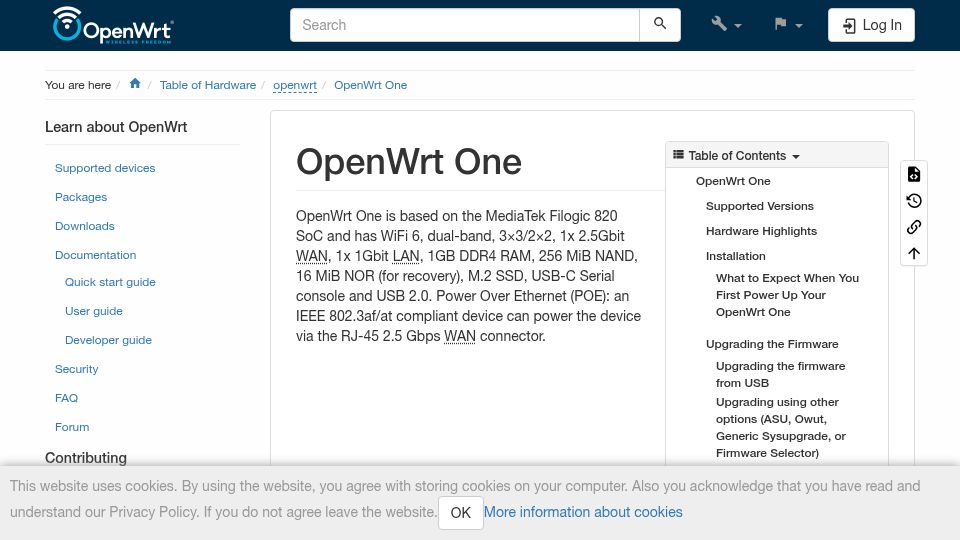The width and height of the screenshot is (960, 540).
Task: Open Packages sidebar link
Action: (81, 197)
